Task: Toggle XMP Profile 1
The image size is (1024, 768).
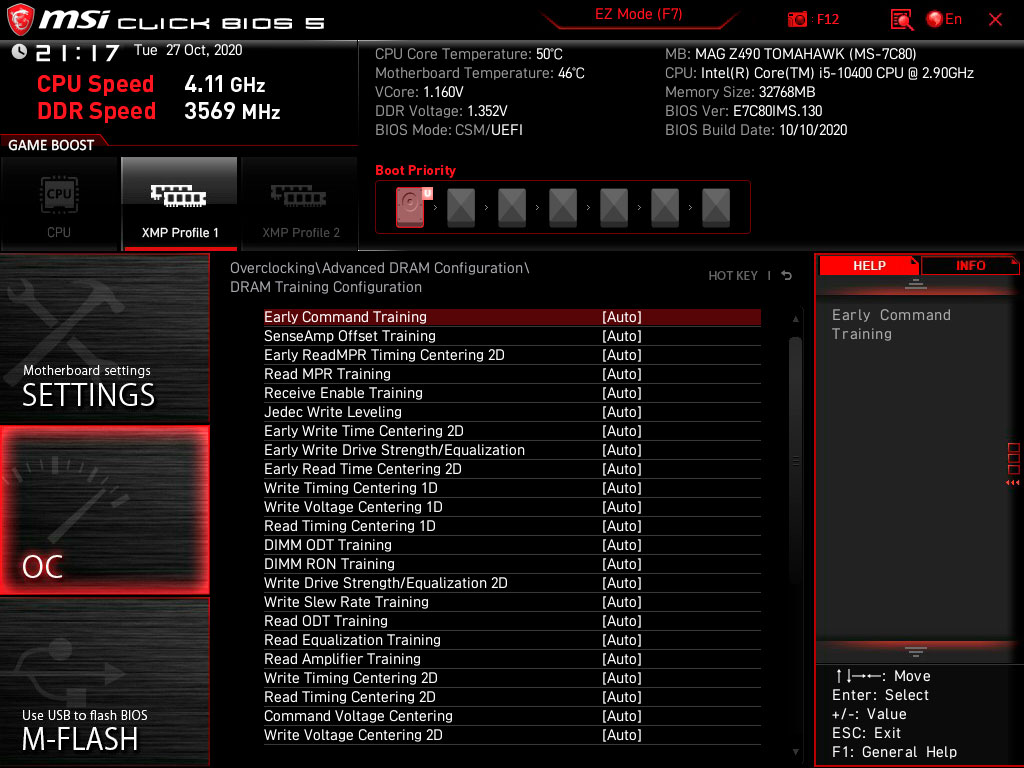Action: 180,204
